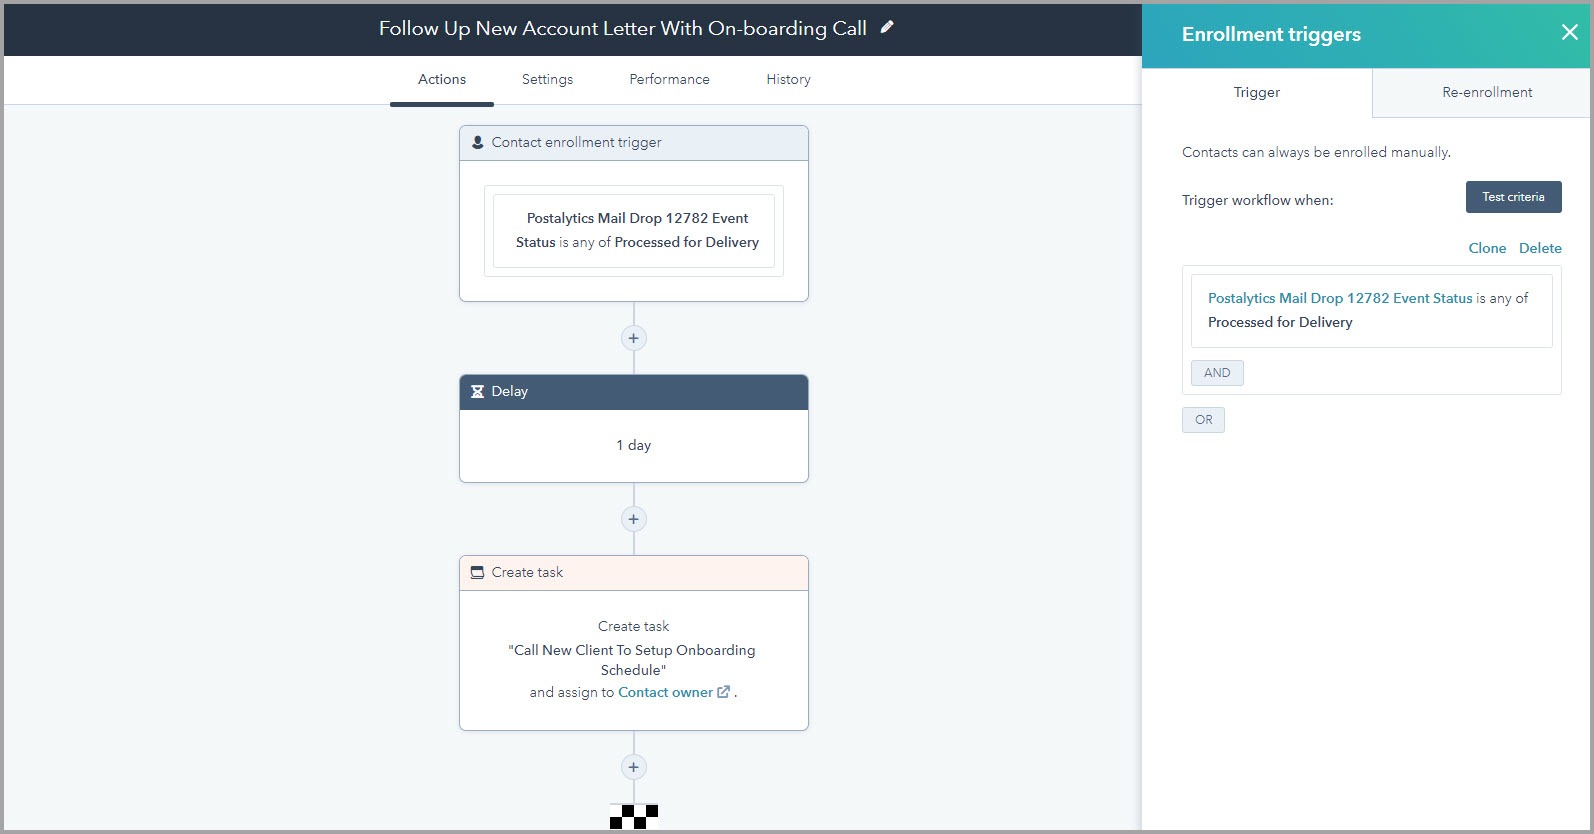Screen dimensions: 1594x834
Task: Click the "1 day" delay value
Action: coord(634,445)
